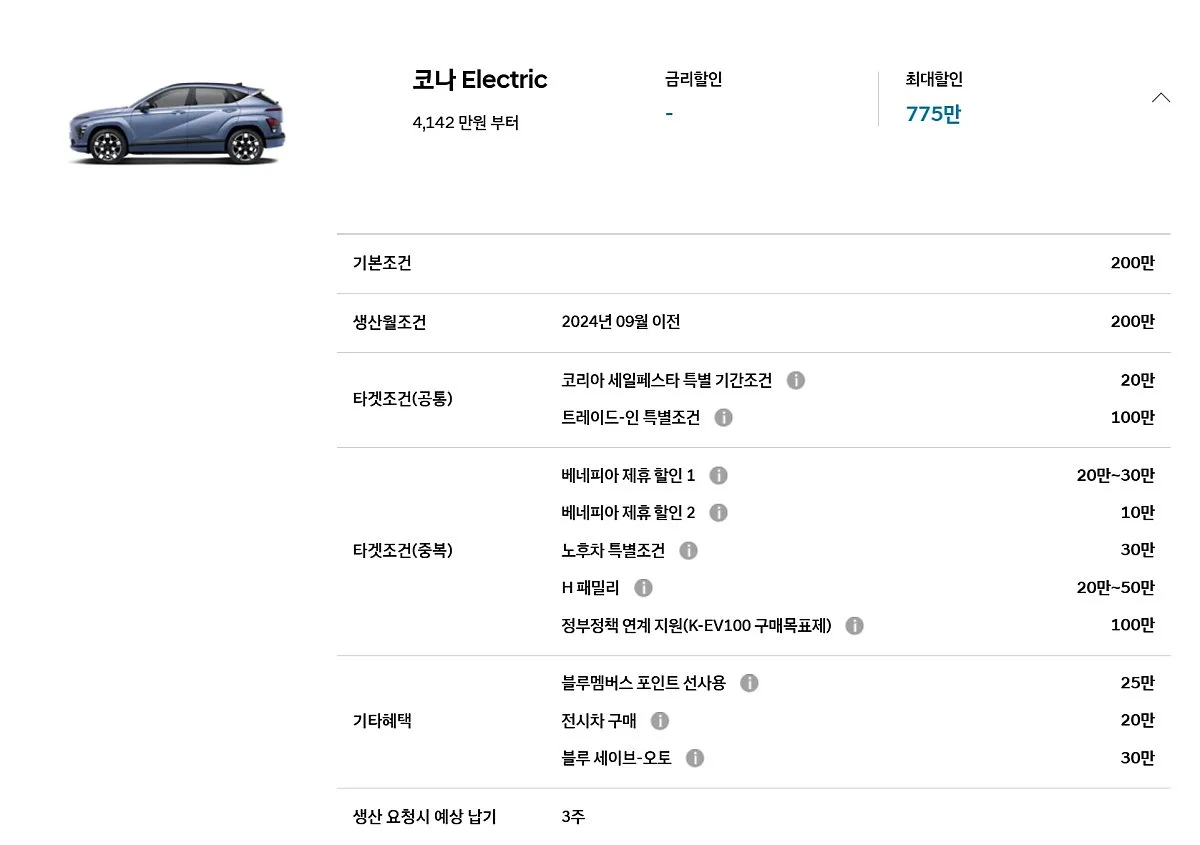The height and width of the screenshot is (845, 1200).
Task: Click info icon next to 코리아 세일페스타 특별 기간조건
Action: pos(795,380)
